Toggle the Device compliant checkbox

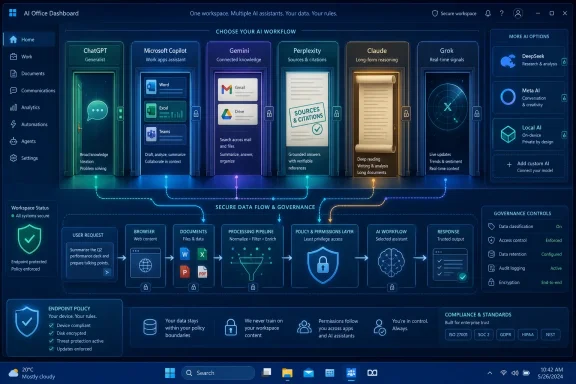pyautogui.click(x=51, y=325)
